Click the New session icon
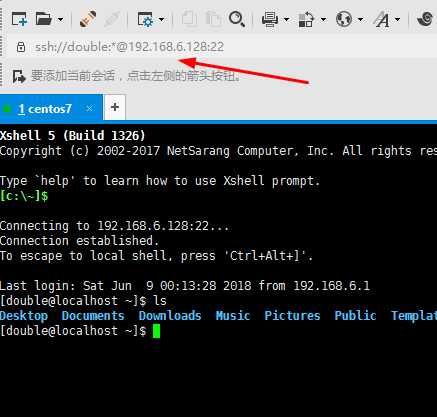 click(x=19, y=19)
